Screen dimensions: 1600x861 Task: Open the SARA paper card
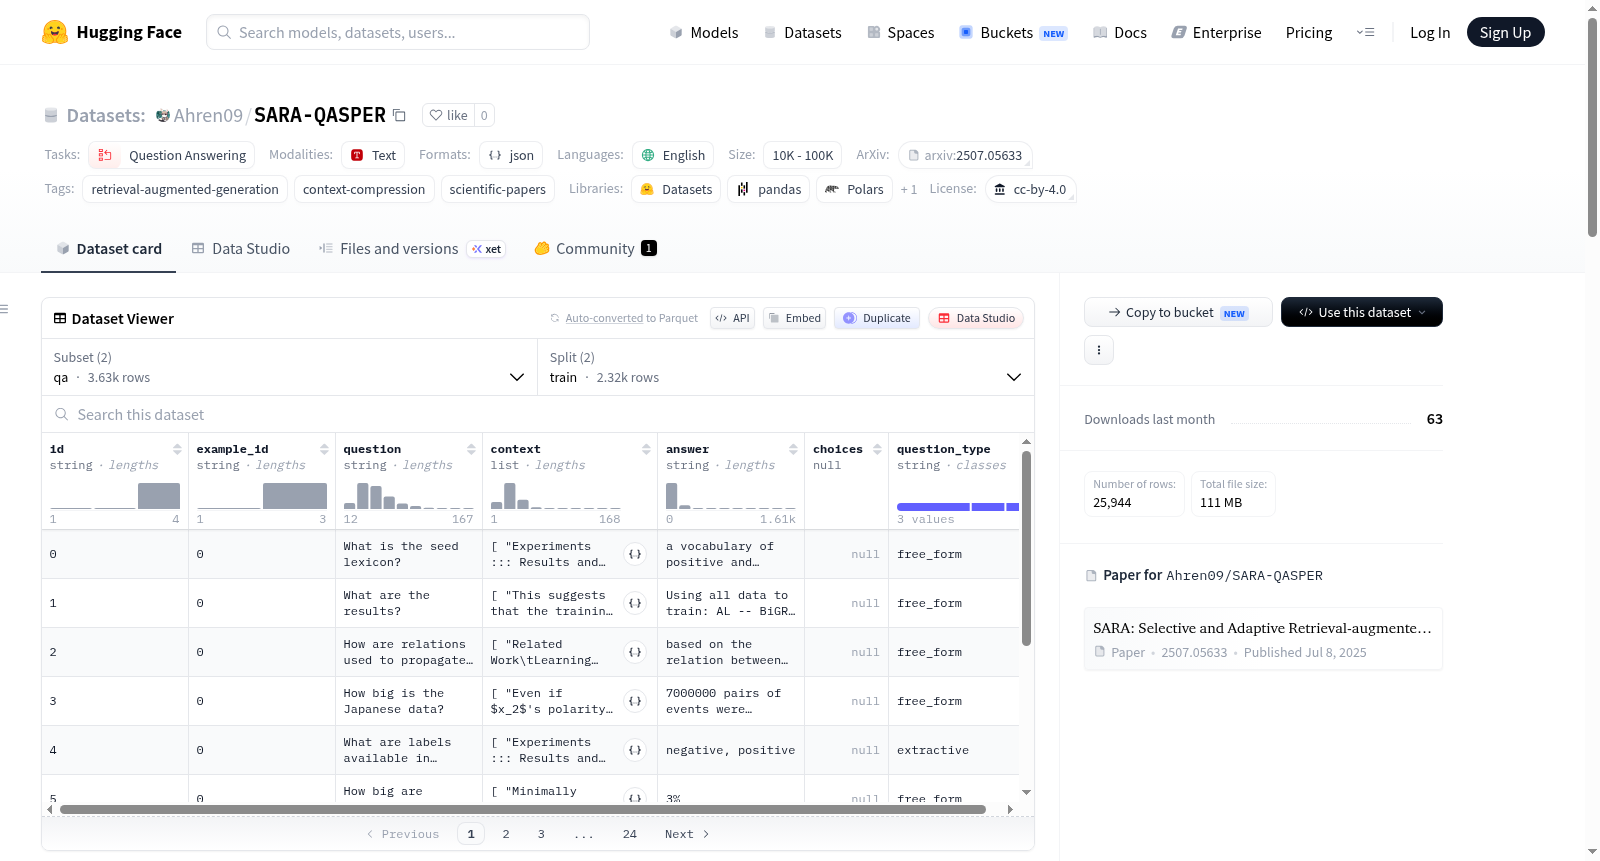point(1263,639)
